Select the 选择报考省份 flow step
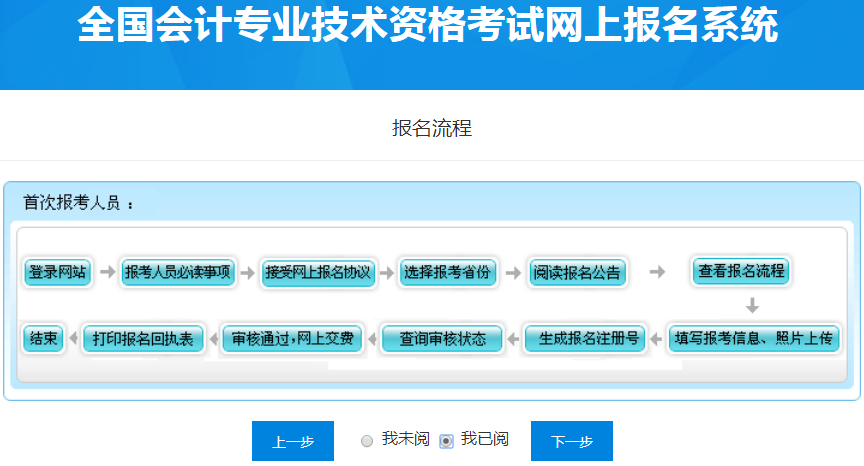Screen dimensions: 864x466 tap(447, 272)
